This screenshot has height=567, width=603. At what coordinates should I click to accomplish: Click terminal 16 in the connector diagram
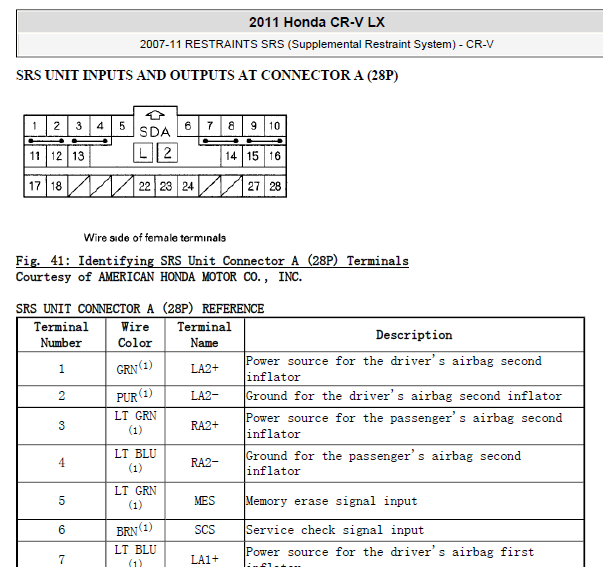tap(275, 156)
